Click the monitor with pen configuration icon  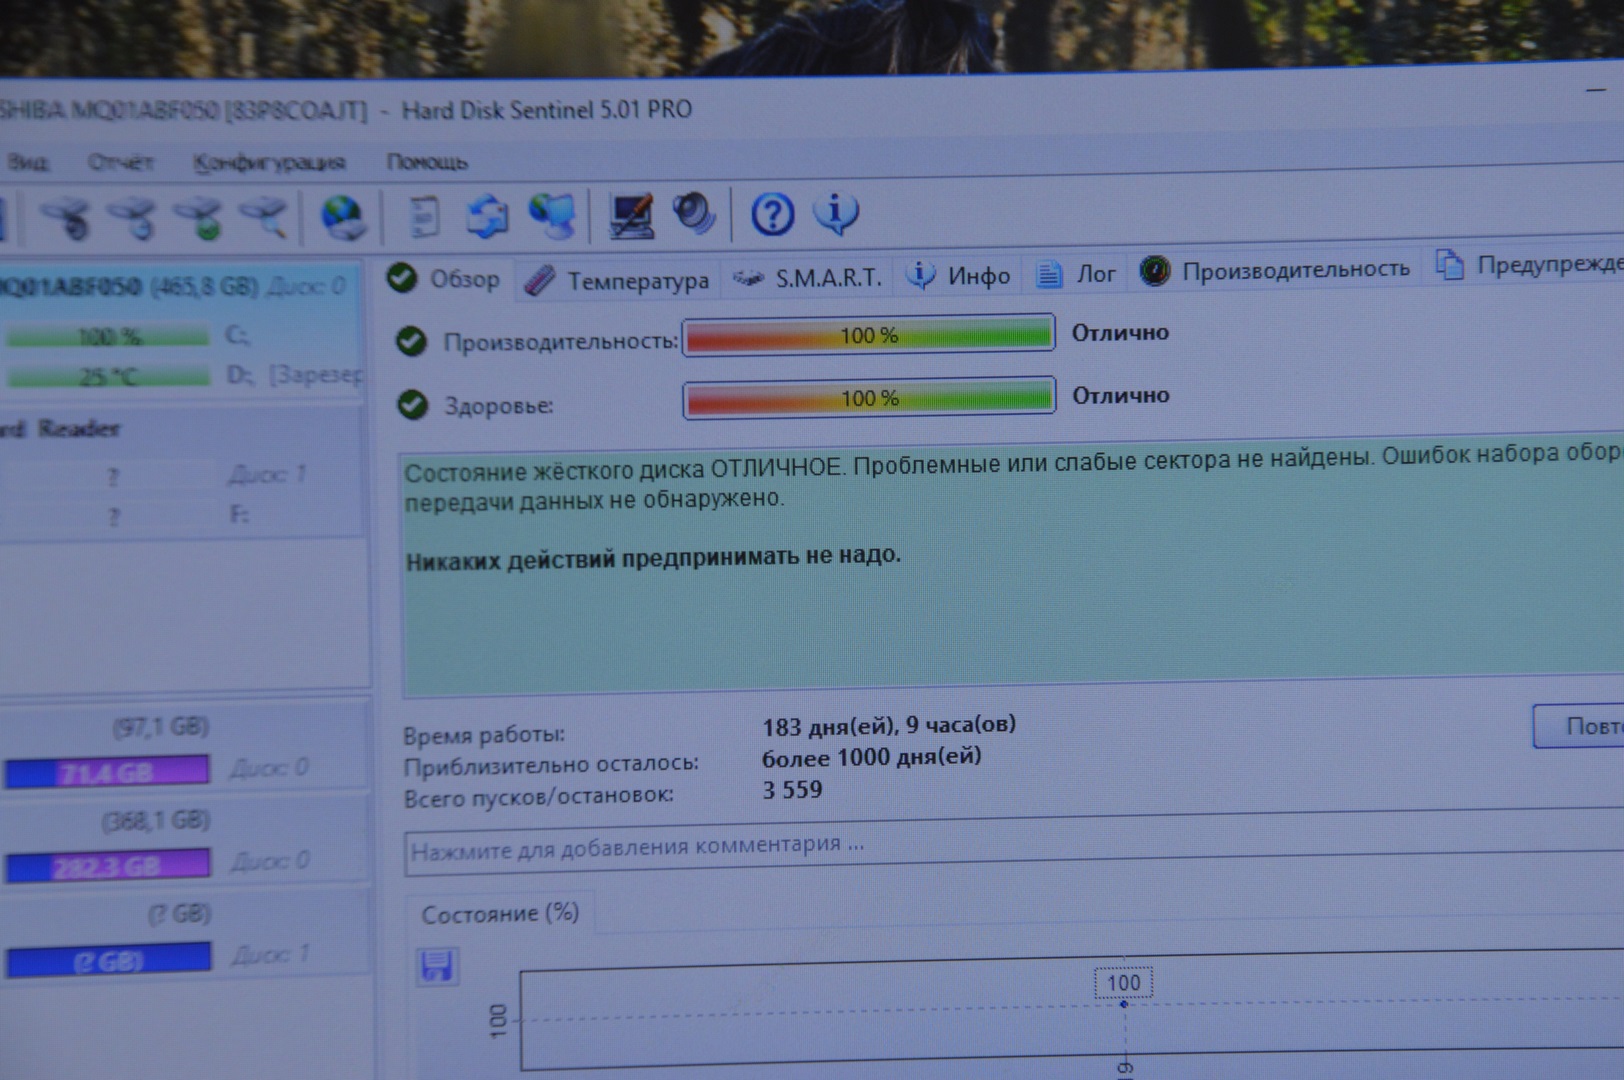click(630, 215)
